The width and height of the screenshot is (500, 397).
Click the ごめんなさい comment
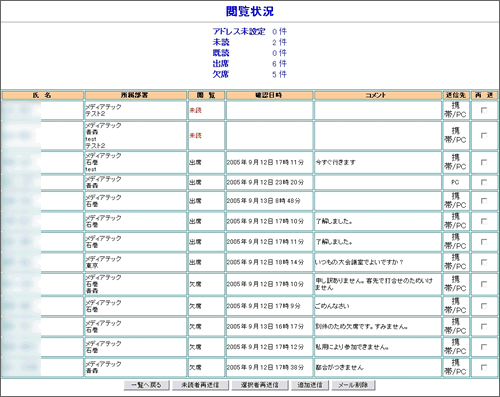(x=332, y=306)
